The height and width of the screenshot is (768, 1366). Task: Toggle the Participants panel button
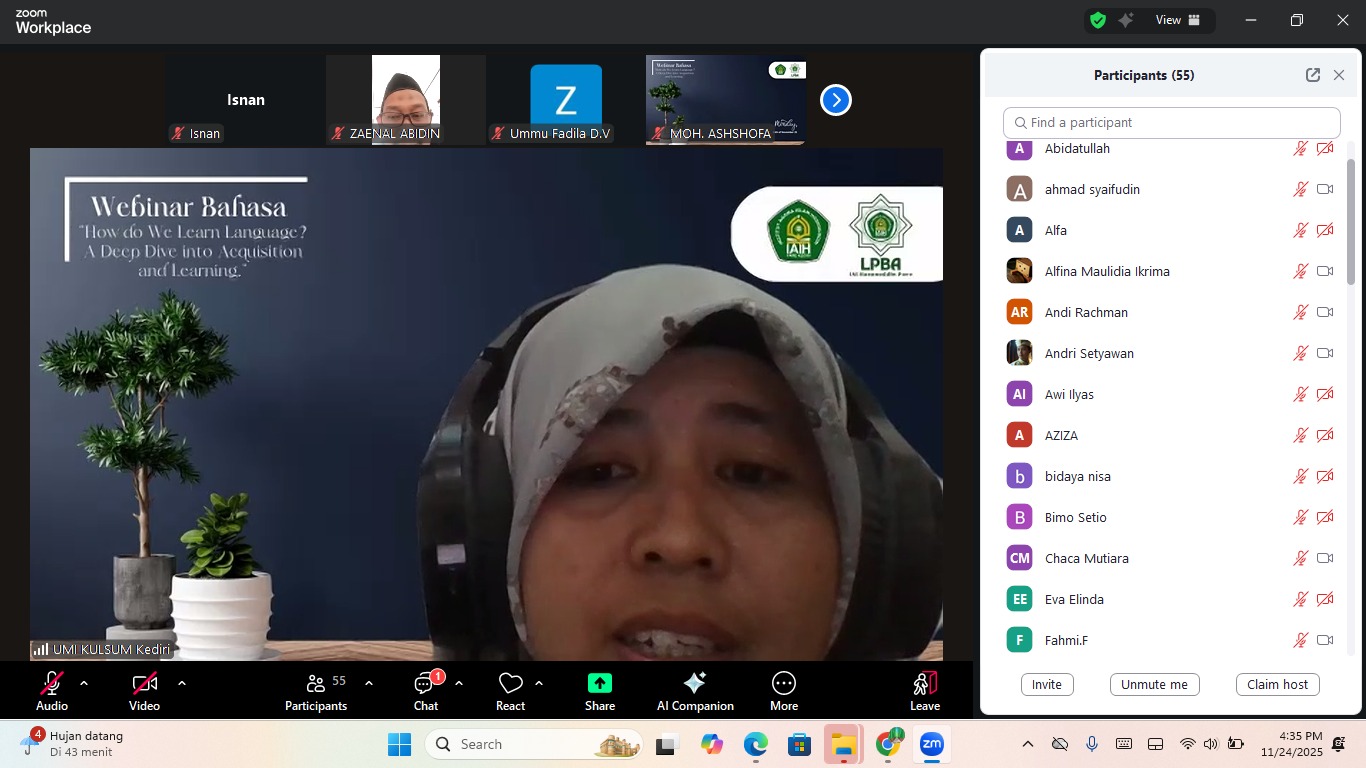click(316, 683)
